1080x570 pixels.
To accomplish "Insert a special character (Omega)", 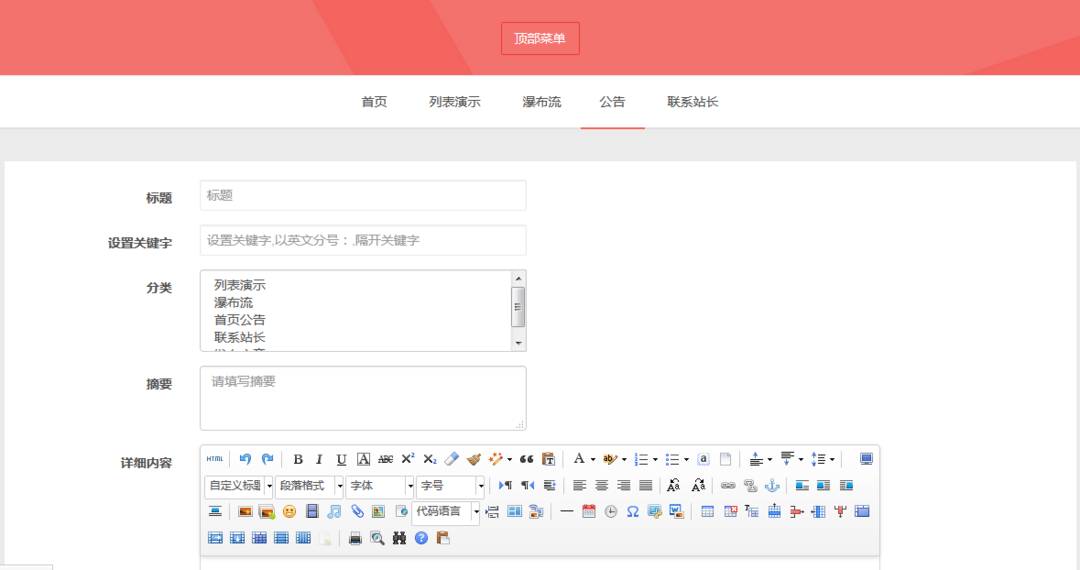I will (x=632, y=511).
